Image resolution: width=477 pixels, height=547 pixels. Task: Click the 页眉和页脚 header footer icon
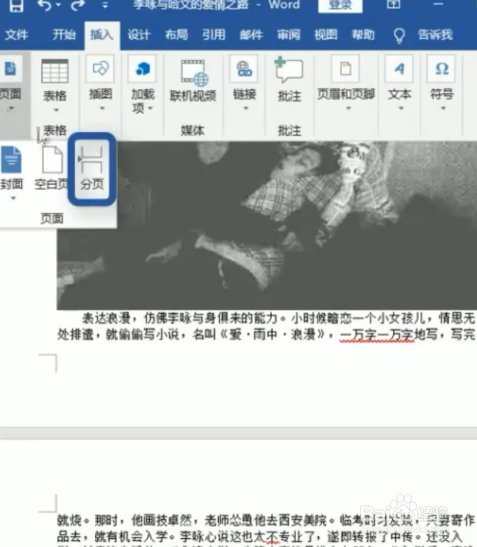[x=345, y=69]
